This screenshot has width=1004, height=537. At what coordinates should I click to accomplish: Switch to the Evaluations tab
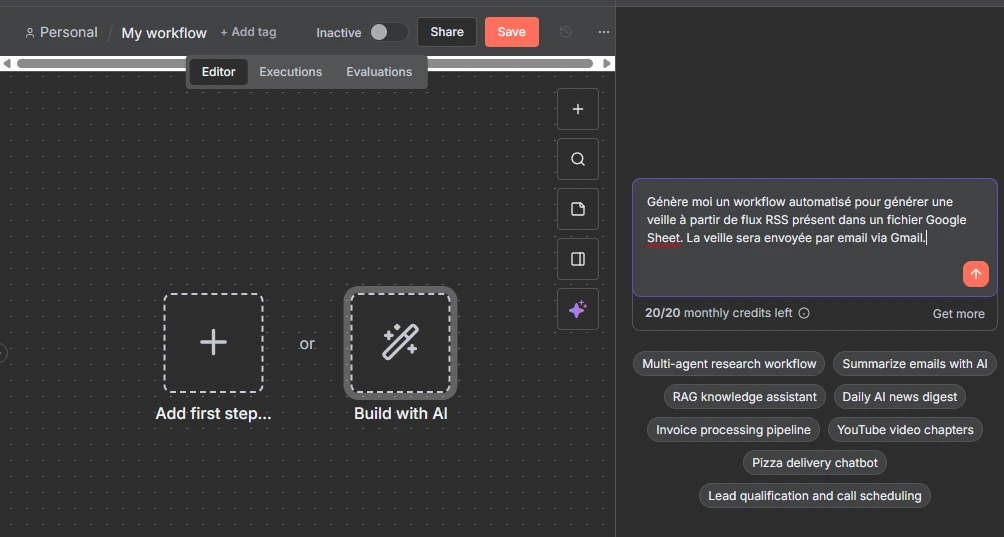[379, 72]
